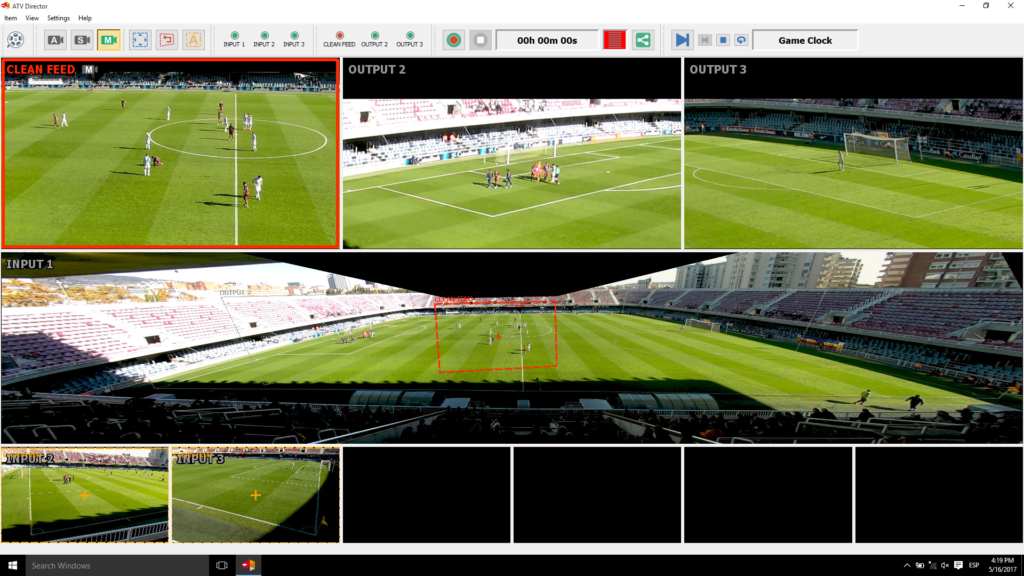The width and height of the screenshot is (1024, 576).
Task: Start recording with the red record button
Action: pyautogui.click(x=453, y=40)
